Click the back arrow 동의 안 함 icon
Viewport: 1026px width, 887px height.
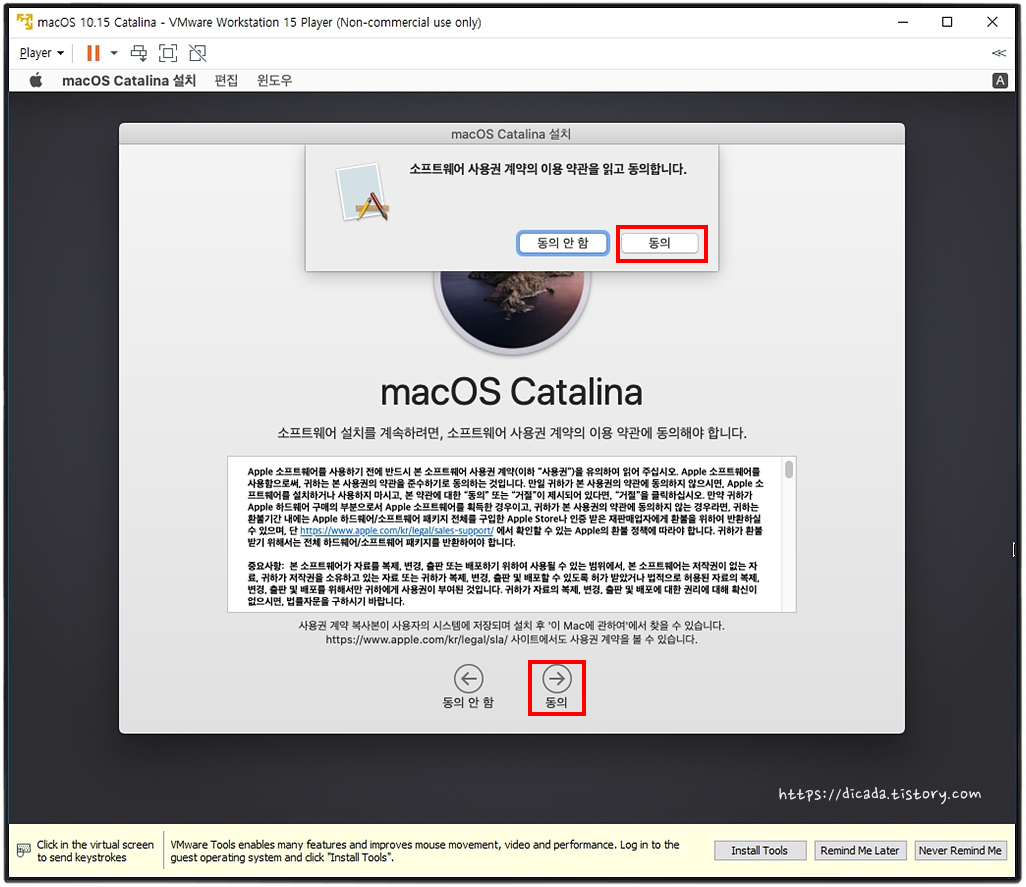469,678
